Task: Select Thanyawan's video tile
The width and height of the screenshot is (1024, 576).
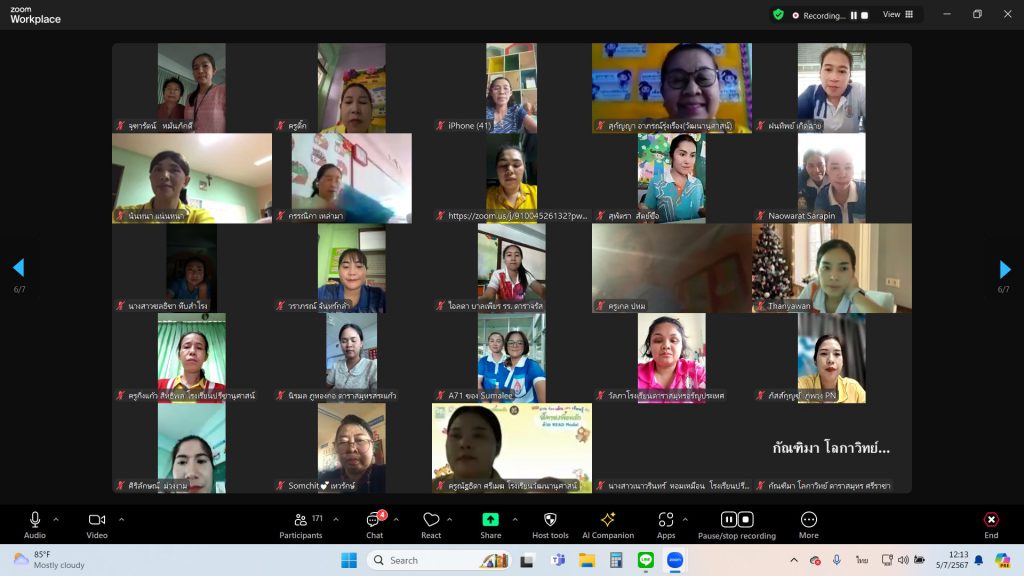Action: 832,268
